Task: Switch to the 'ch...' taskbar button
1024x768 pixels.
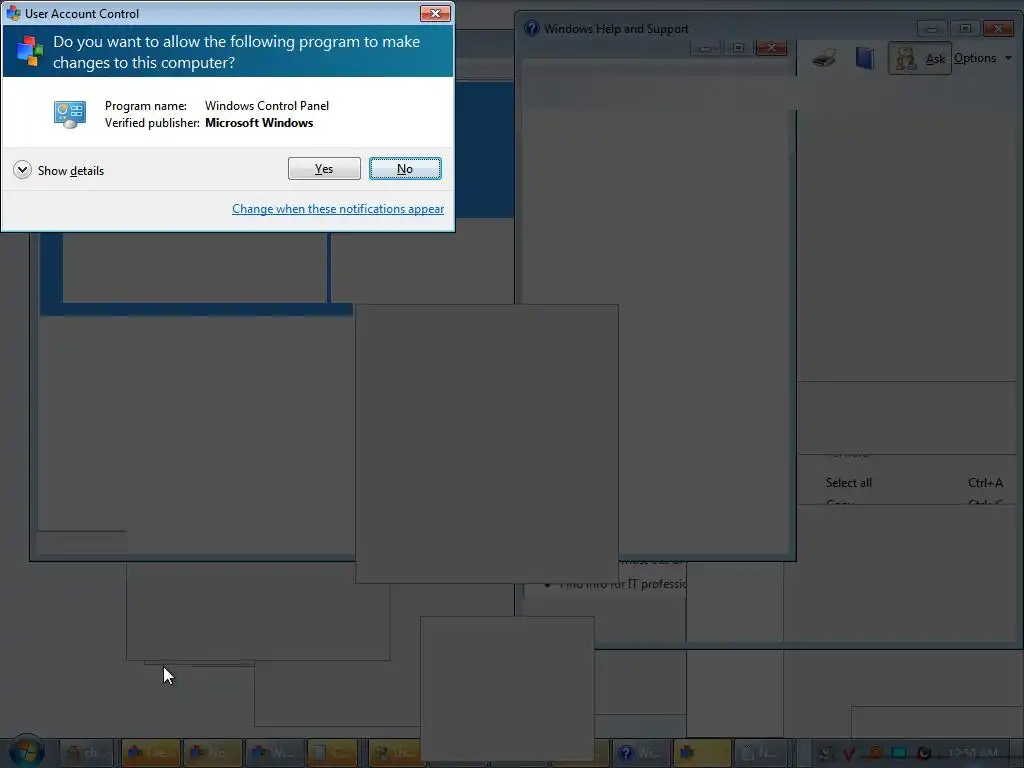Action: pos(85,753)
